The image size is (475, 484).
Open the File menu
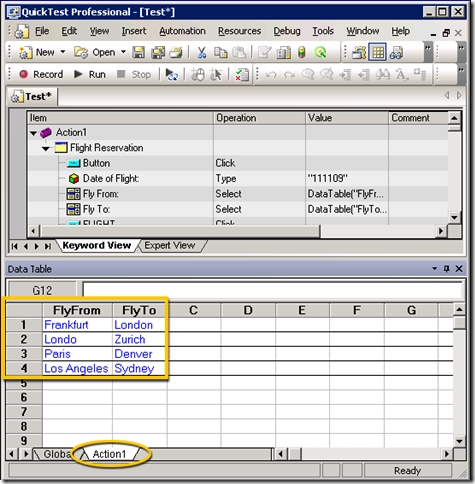[x=42, y=31]
